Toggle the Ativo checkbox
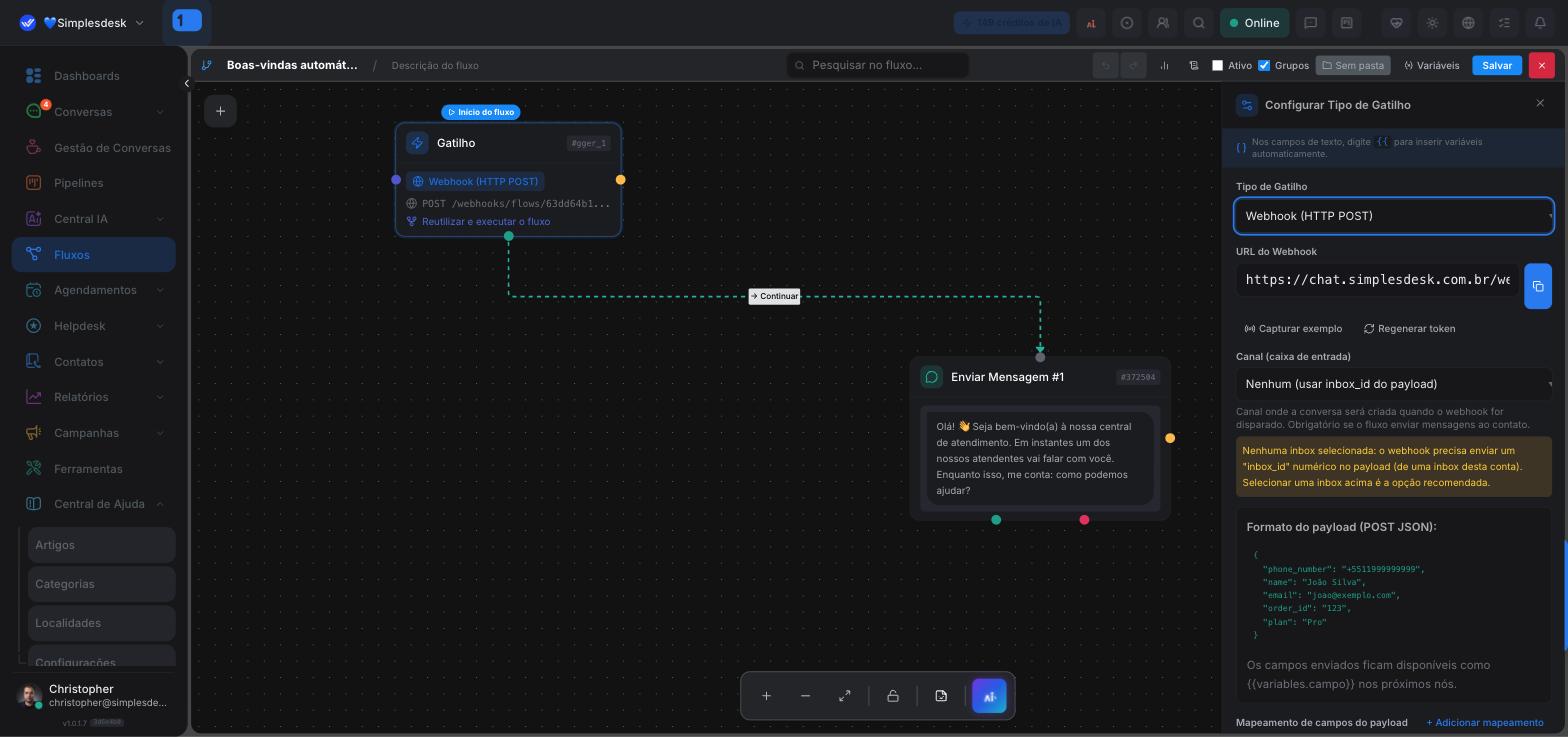Screen dimensions: 1568x737 pyautogui.click(x=1217, y=65)
